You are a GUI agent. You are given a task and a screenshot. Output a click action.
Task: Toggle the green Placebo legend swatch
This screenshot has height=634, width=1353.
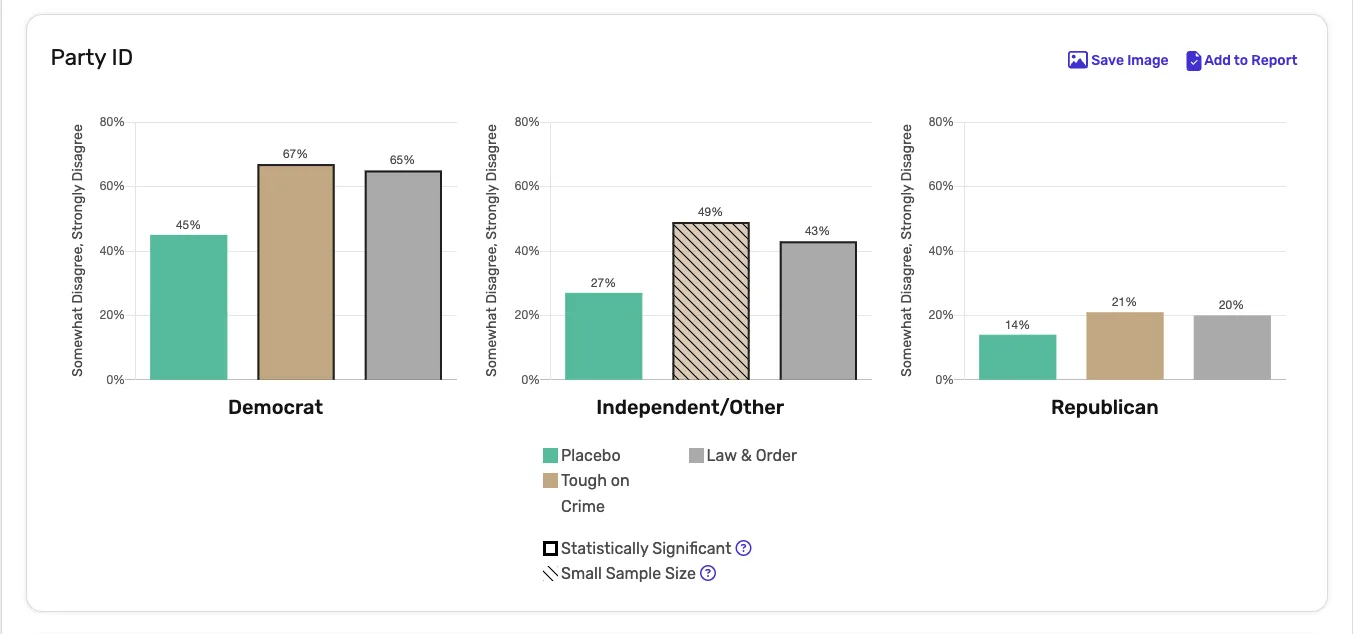(550, 456)
